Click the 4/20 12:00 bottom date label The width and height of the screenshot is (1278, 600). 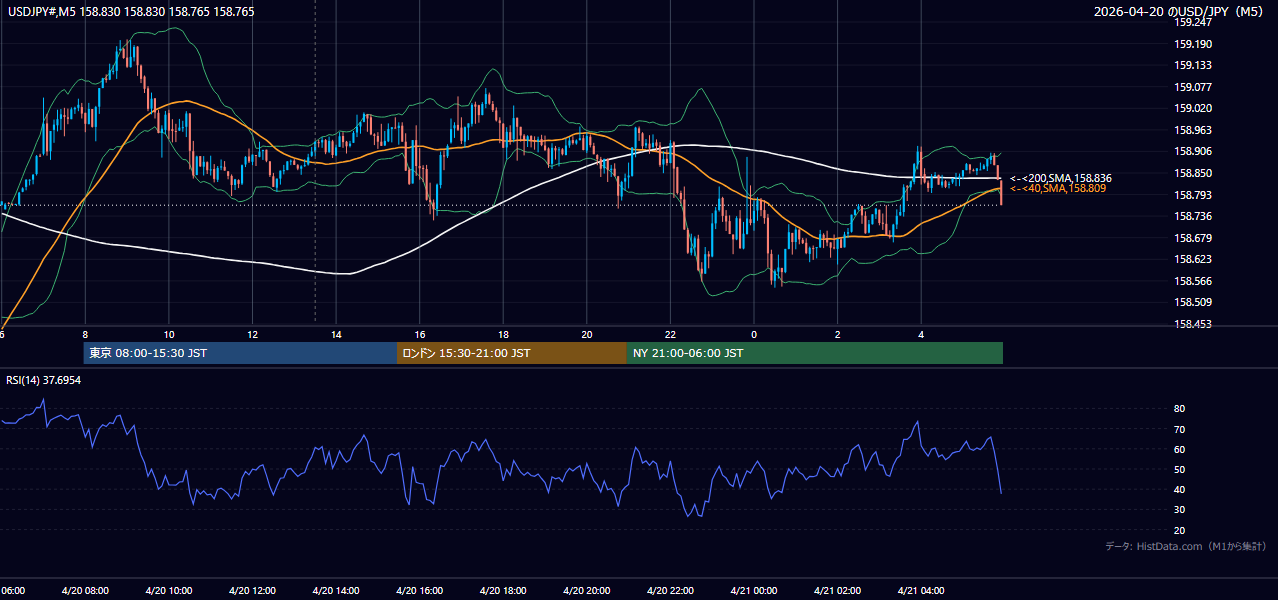tap(252, 591)
